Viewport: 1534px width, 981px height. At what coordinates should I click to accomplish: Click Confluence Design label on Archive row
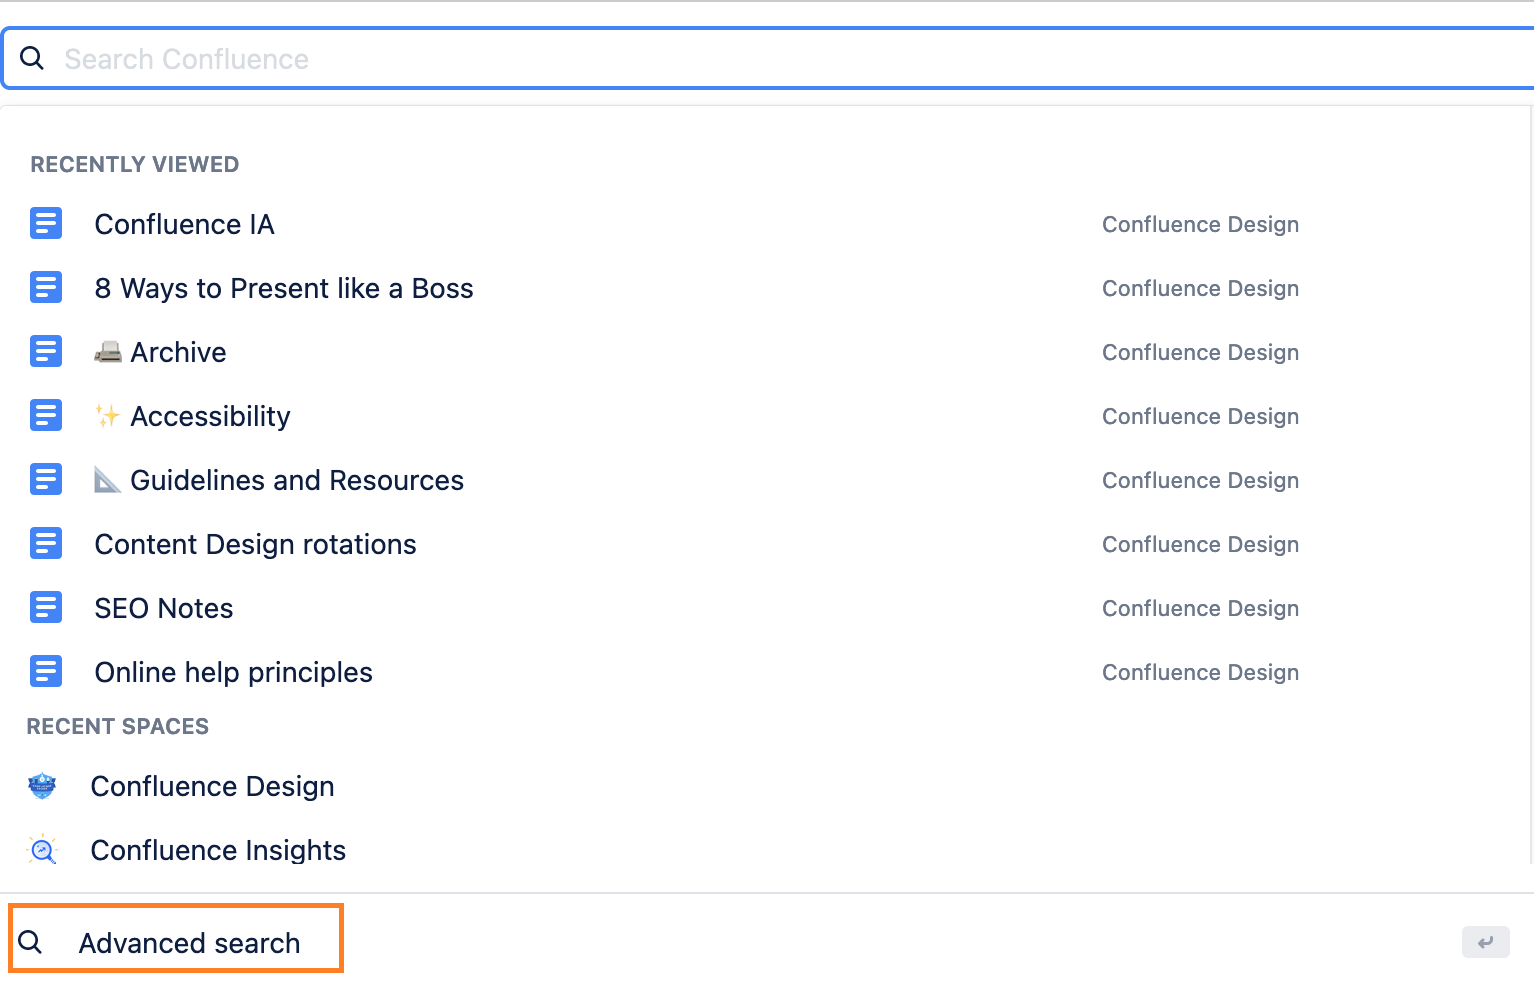pyautogui.click(x=1200, y=352)
